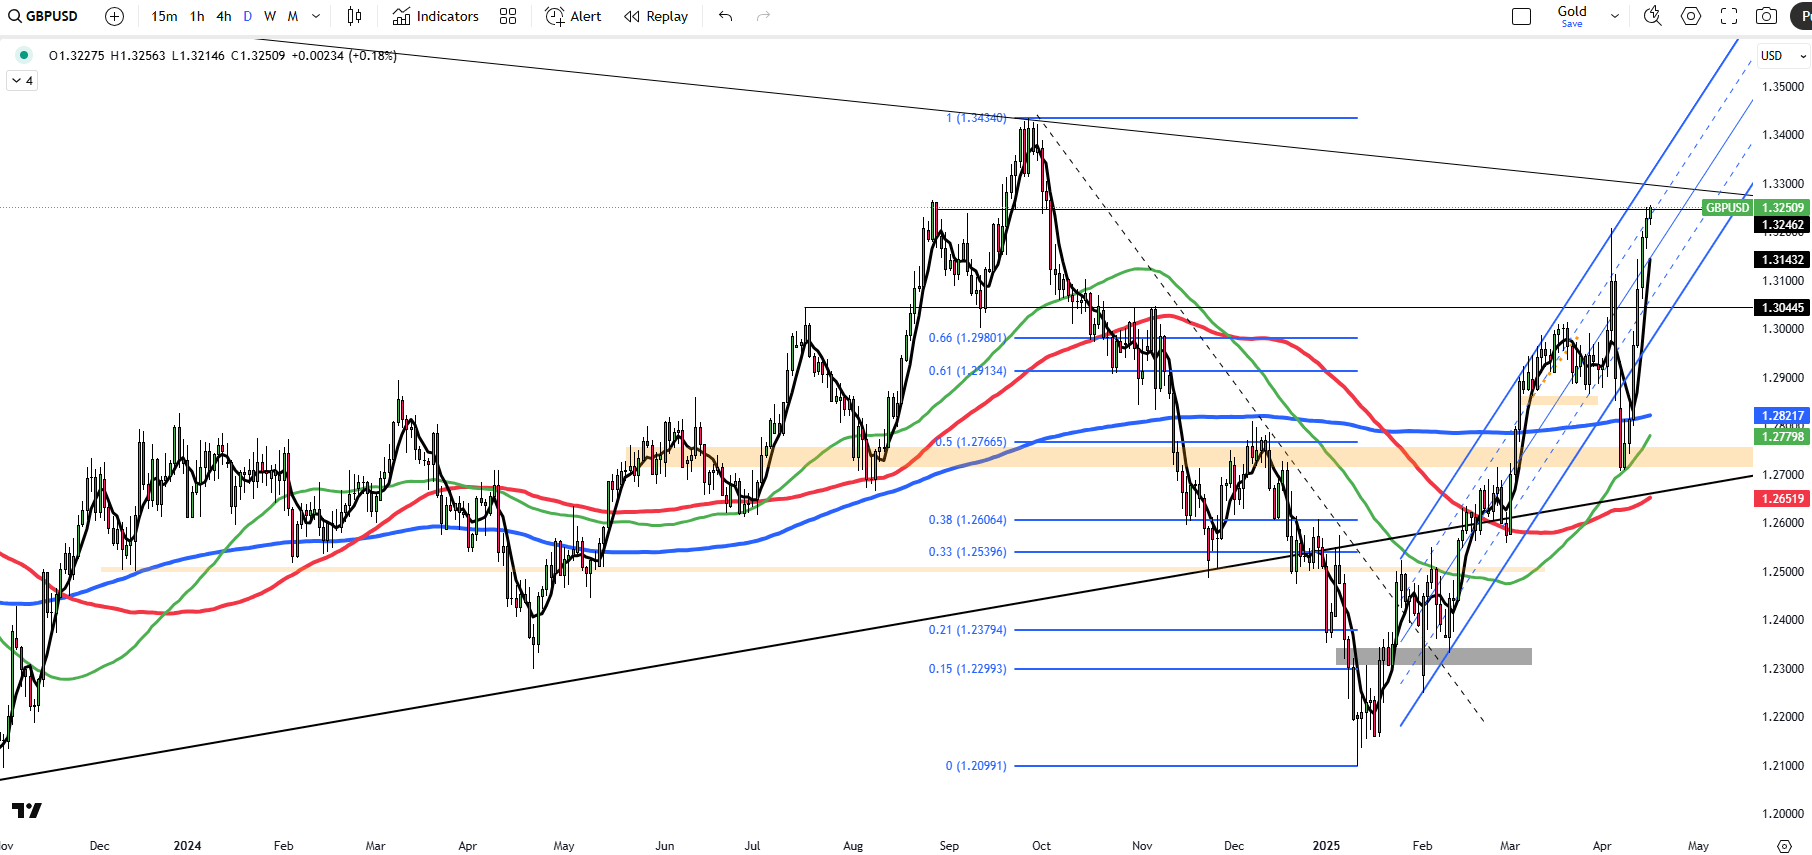The image size is (1812, 855).
Task: Select the 1h timeframe
Action: coord(197,16)
